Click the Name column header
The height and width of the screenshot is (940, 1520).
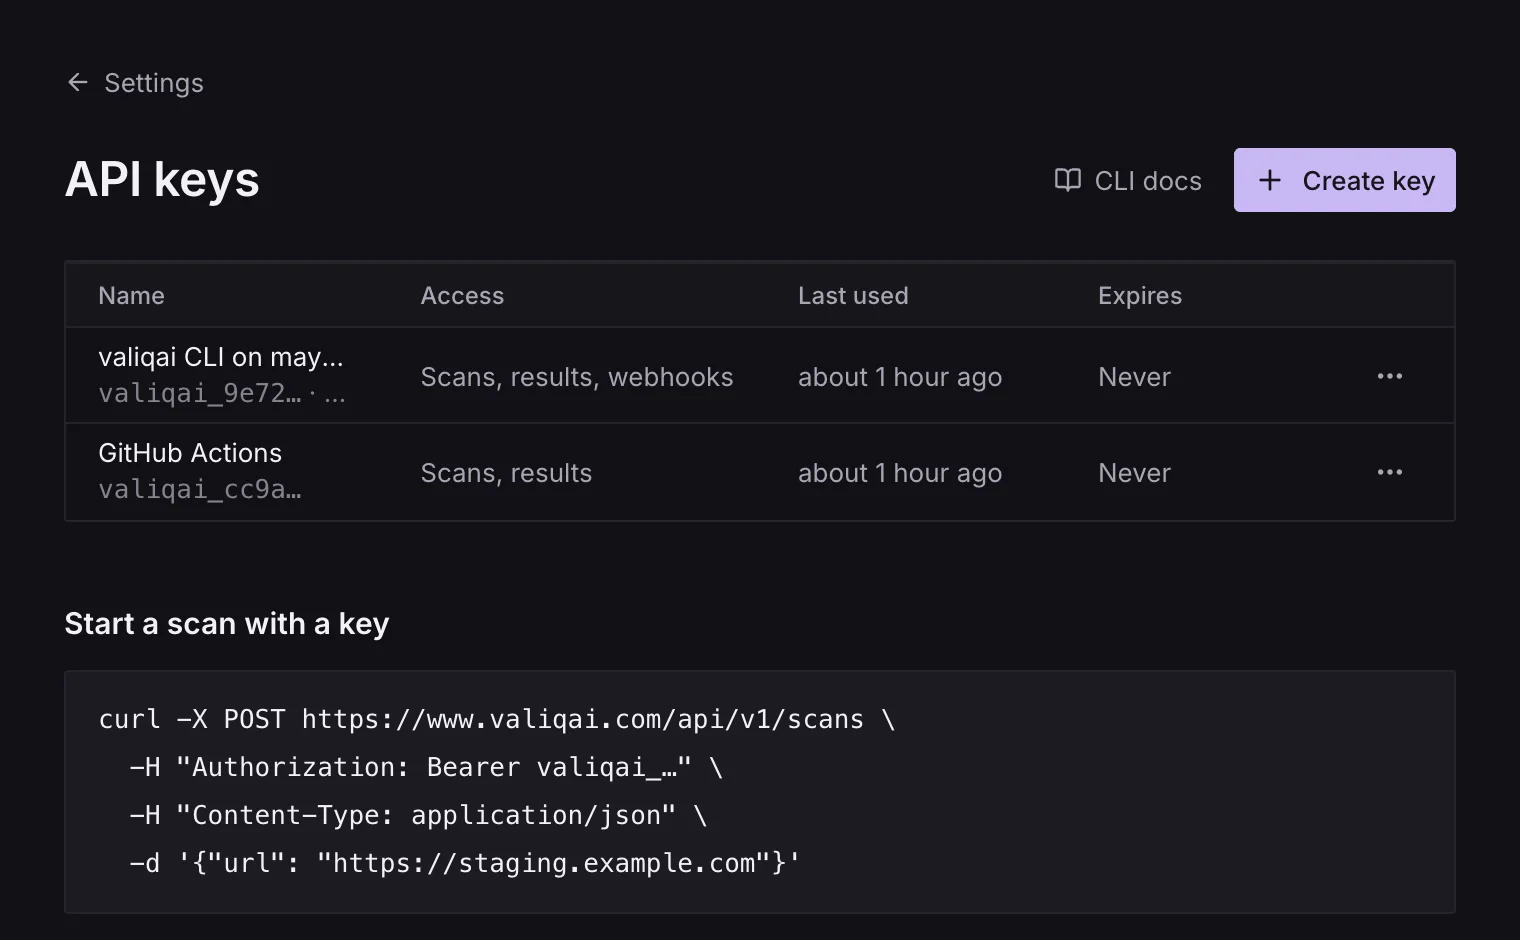click(x=131, y=295)
